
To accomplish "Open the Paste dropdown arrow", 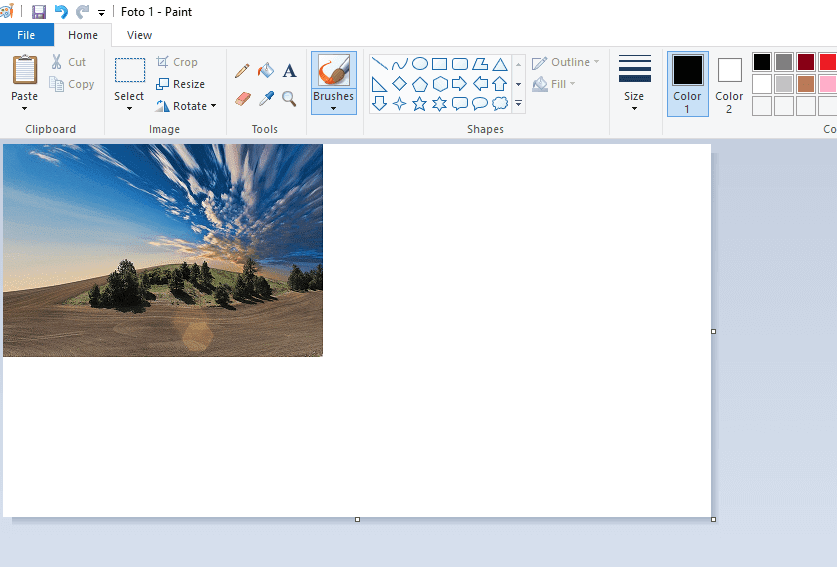I will [x=25, y=108].
